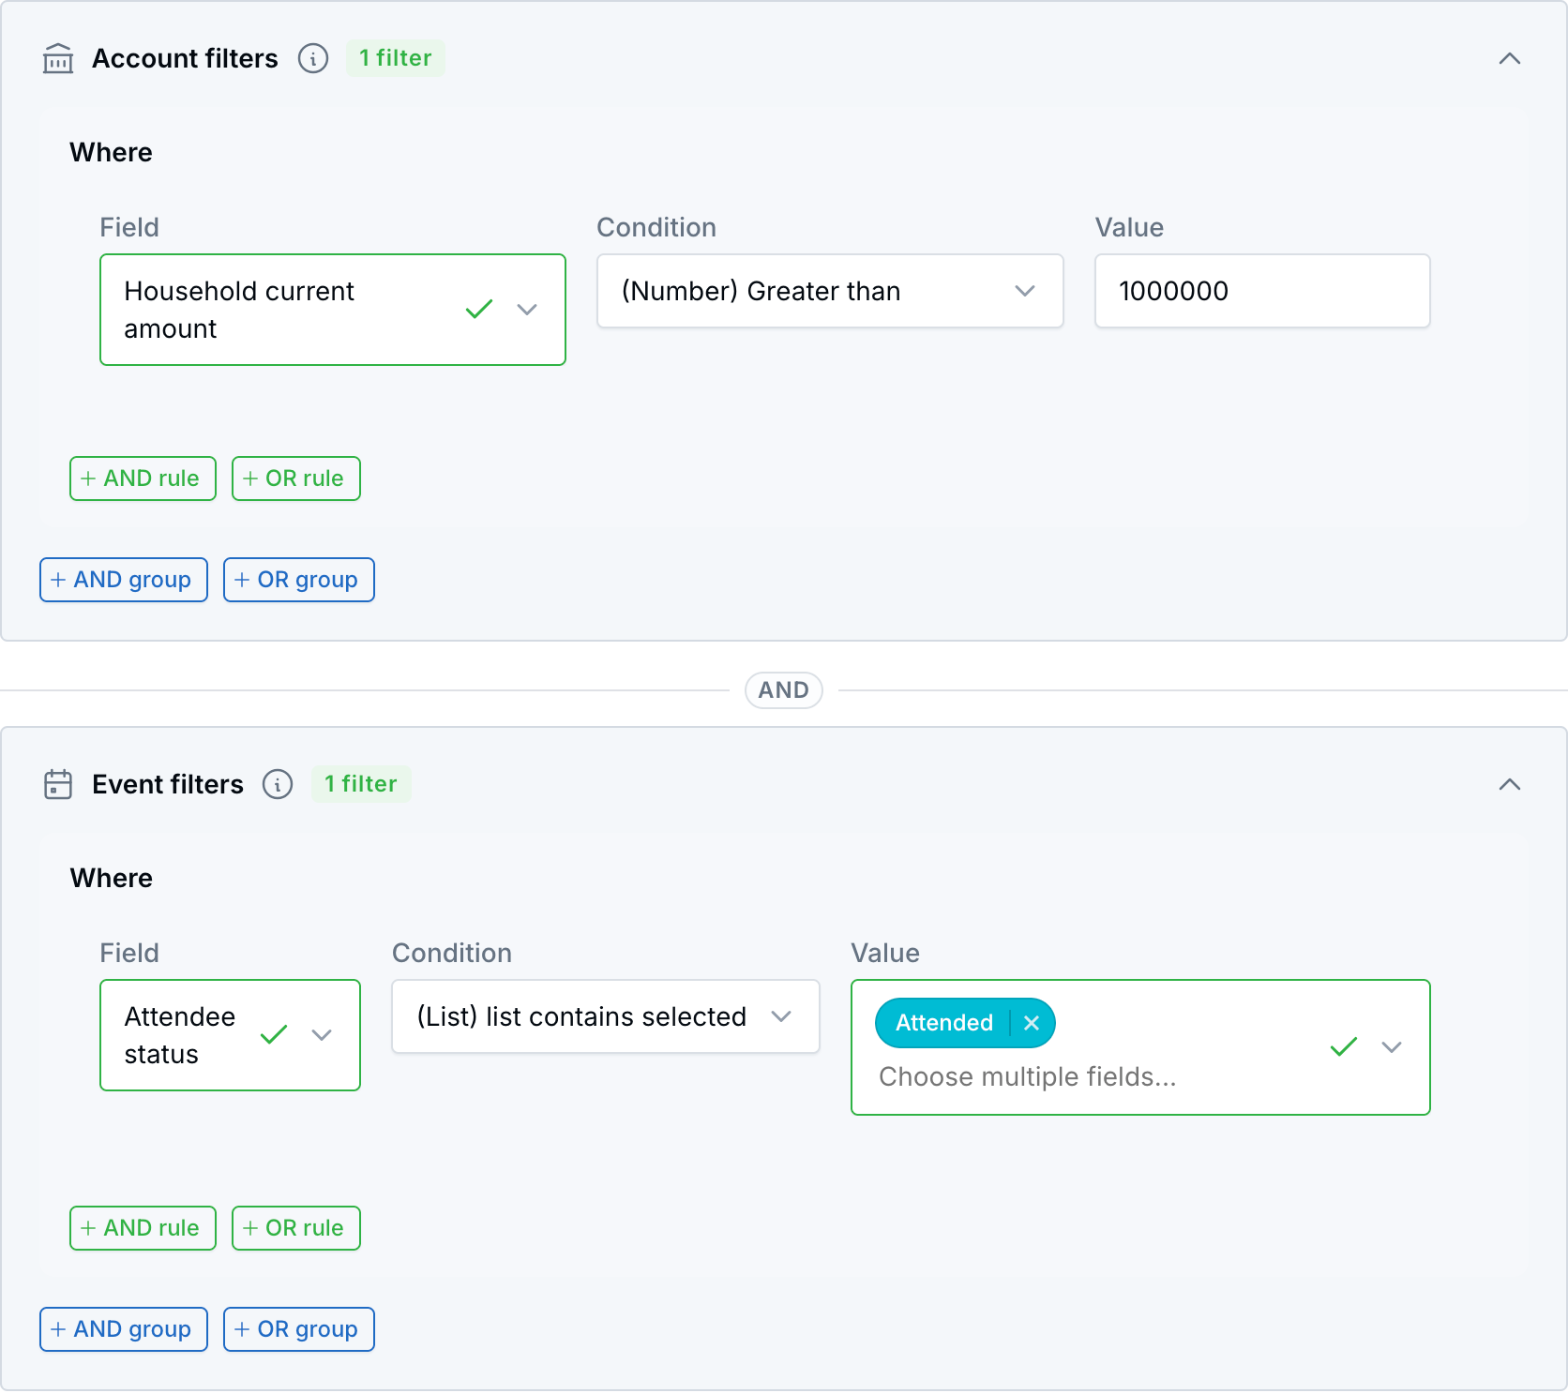Click the 1000000 value input
Viewport: 1568px width, 1393px height.
[x=1262, y=291]
